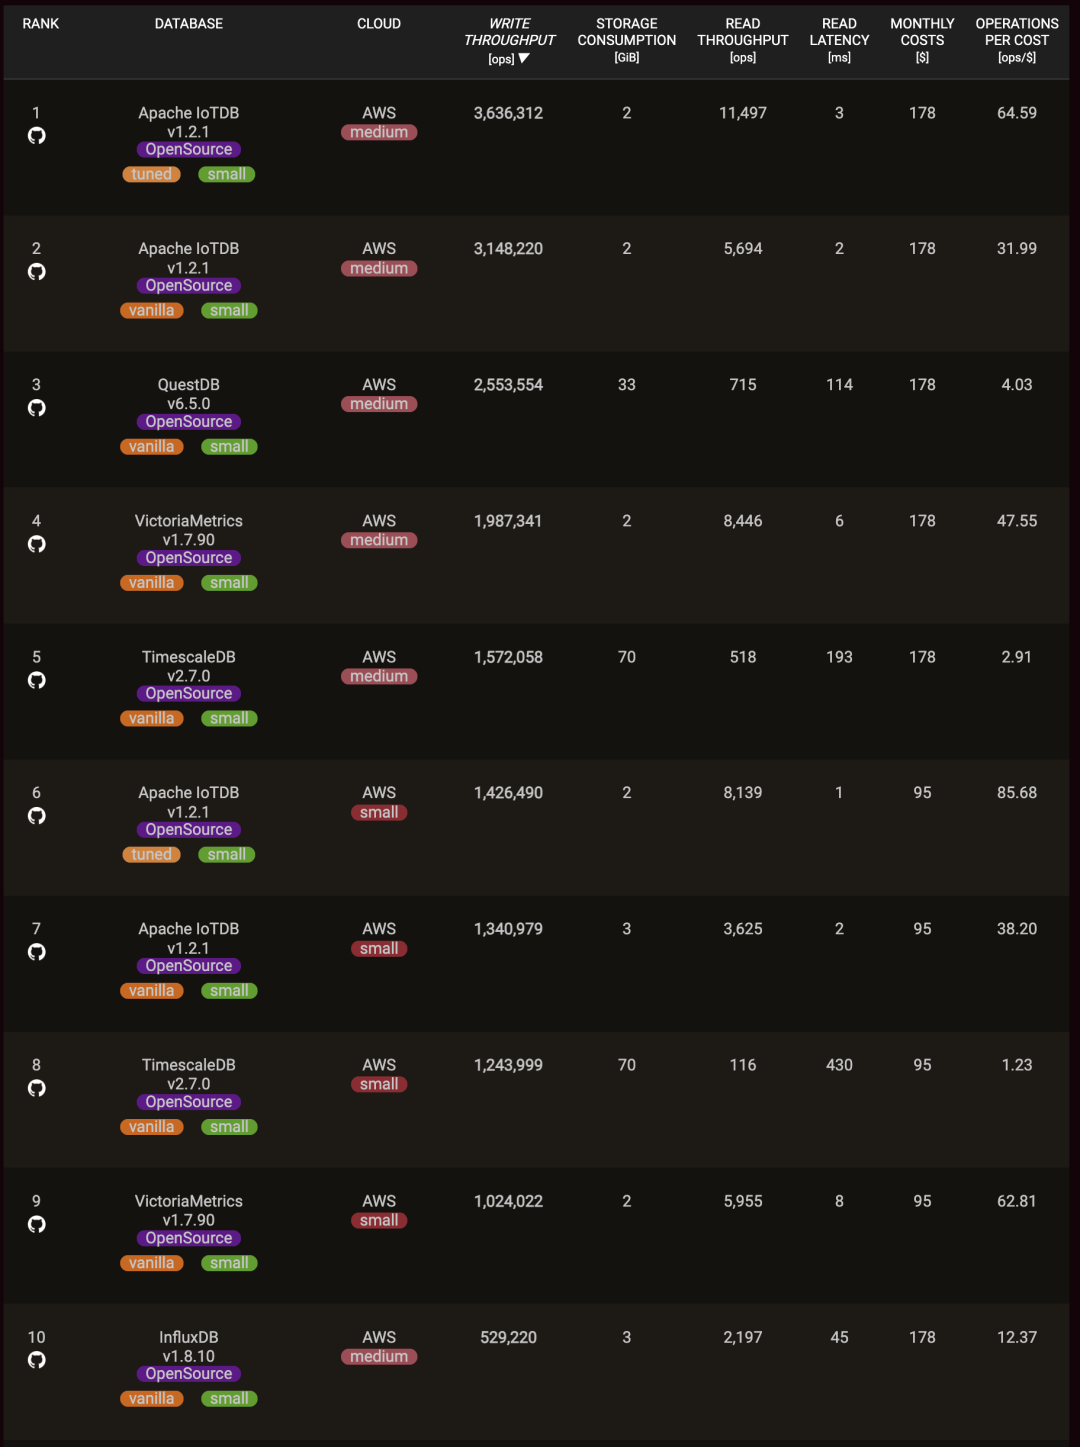This screenshot has height=1447, width=1080.
Task: Select the Operations Per Cost column header
Action: (1017, 40)
